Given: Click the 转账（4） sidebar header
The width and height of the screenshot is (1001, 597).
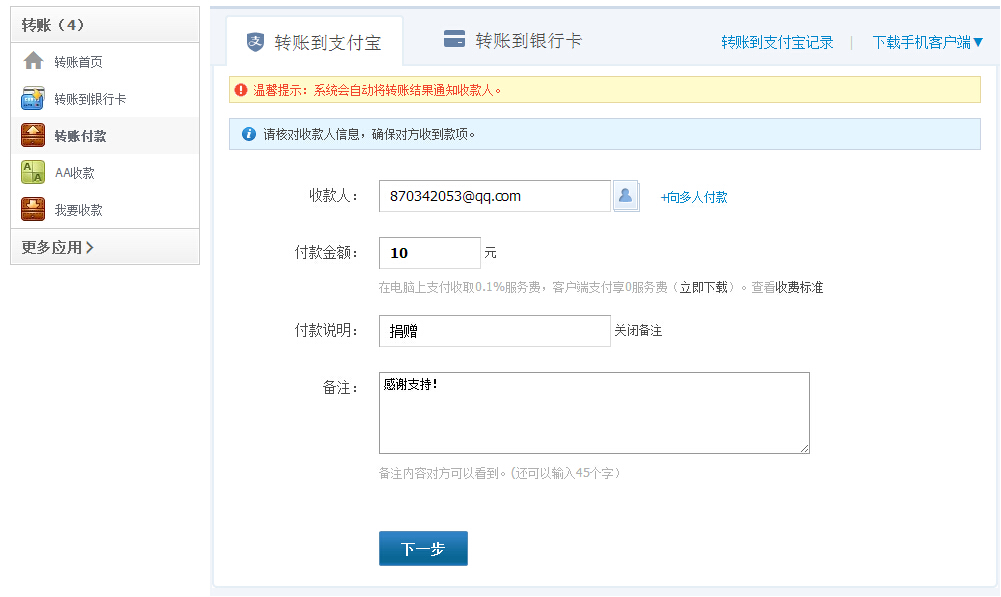Looking at the screenshot, I should (x=105, y=25).
